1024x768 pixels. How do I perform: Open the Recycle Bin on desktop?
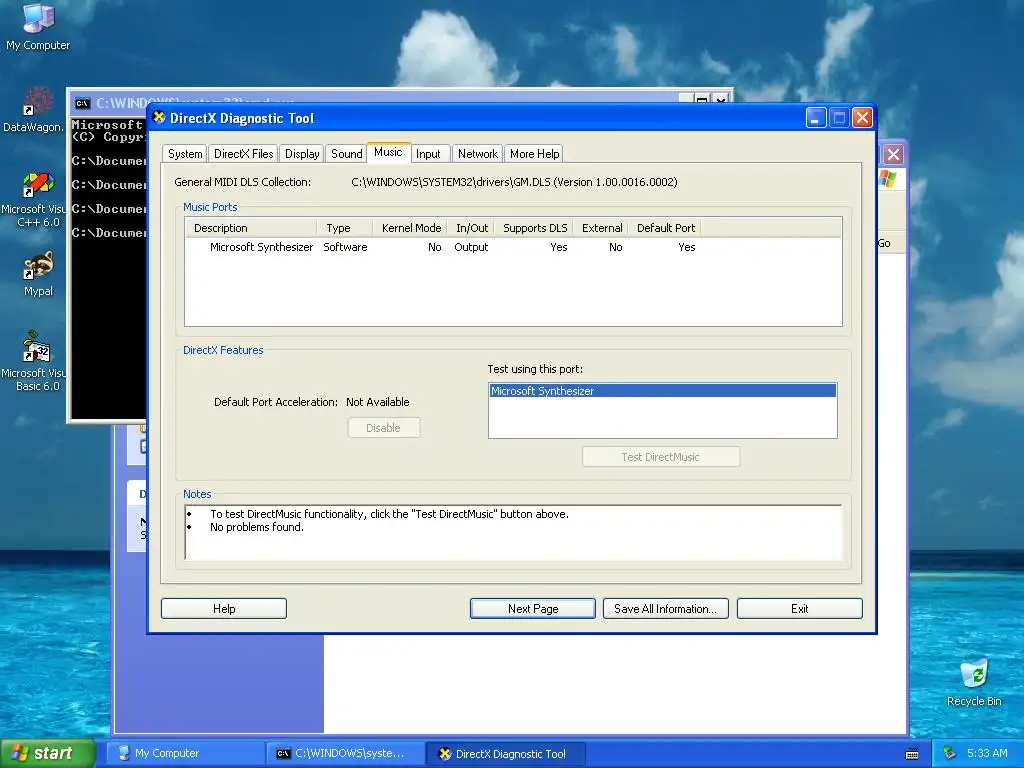tap(974, 682)
